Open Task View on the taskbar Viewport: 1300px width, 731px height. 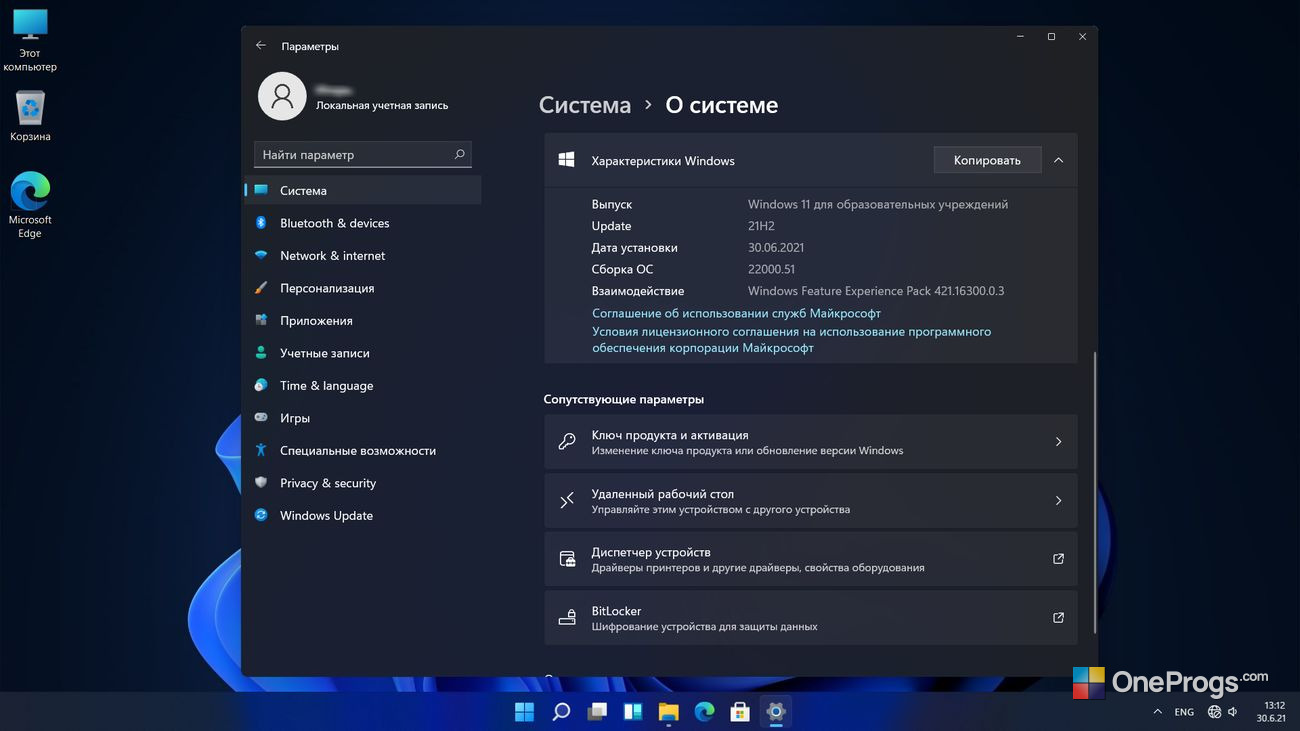tap(597, 712)
